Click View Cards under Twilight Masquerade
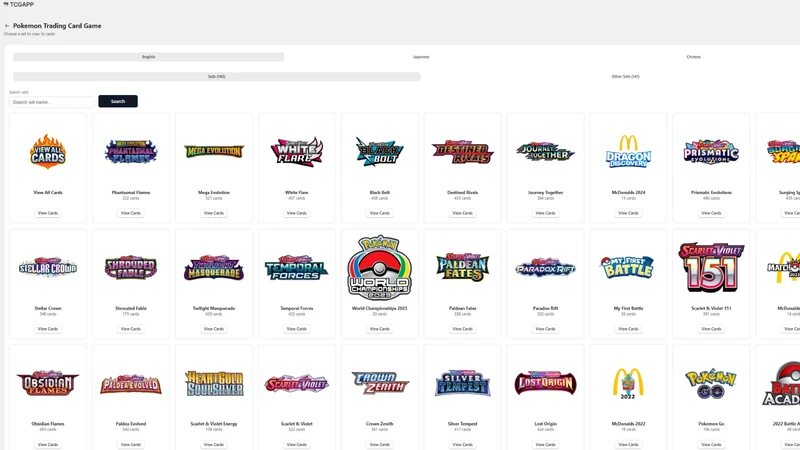Image resolution: width=800 pixels, height=450 pixels. click(214, 329)
